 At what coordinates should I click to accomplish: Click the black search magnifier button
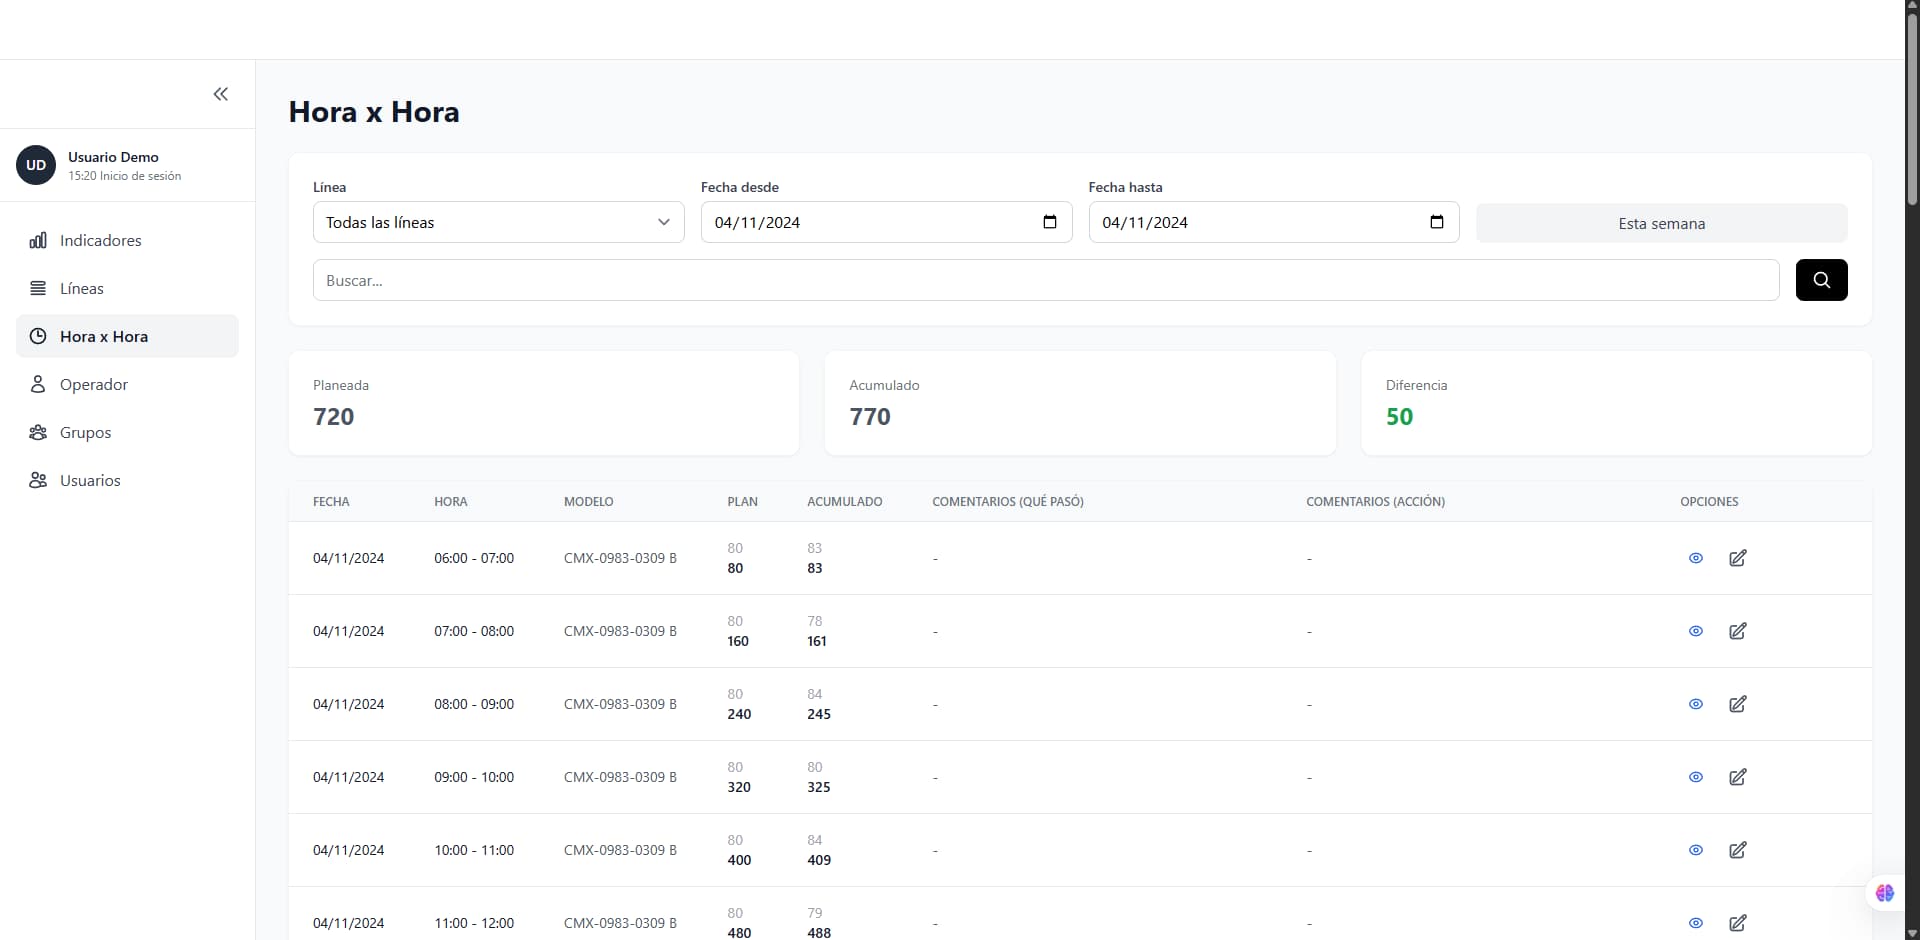1821,280
